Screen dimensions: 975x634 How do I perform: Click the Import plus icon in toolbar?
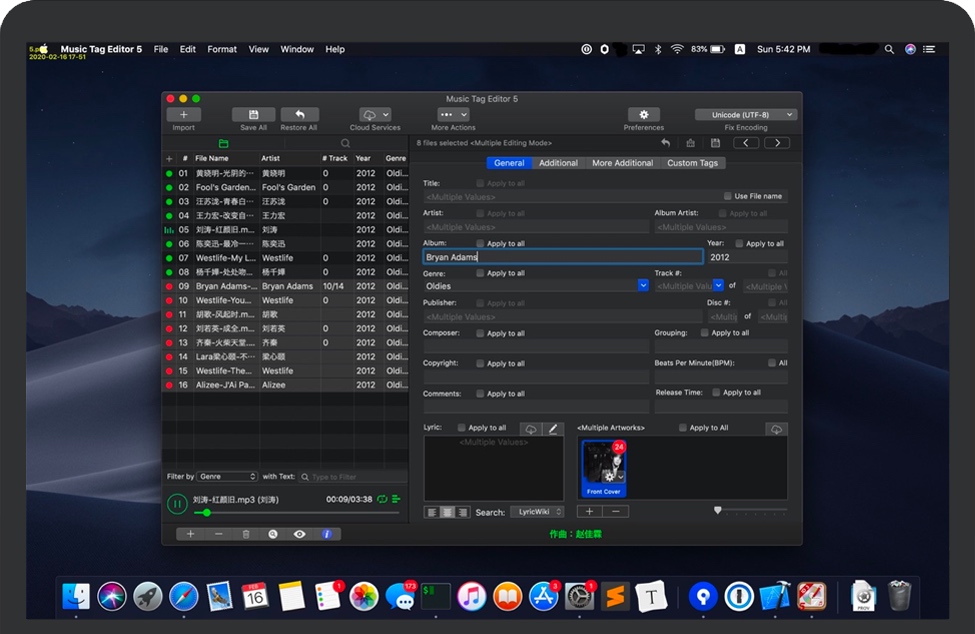[183, 115]
